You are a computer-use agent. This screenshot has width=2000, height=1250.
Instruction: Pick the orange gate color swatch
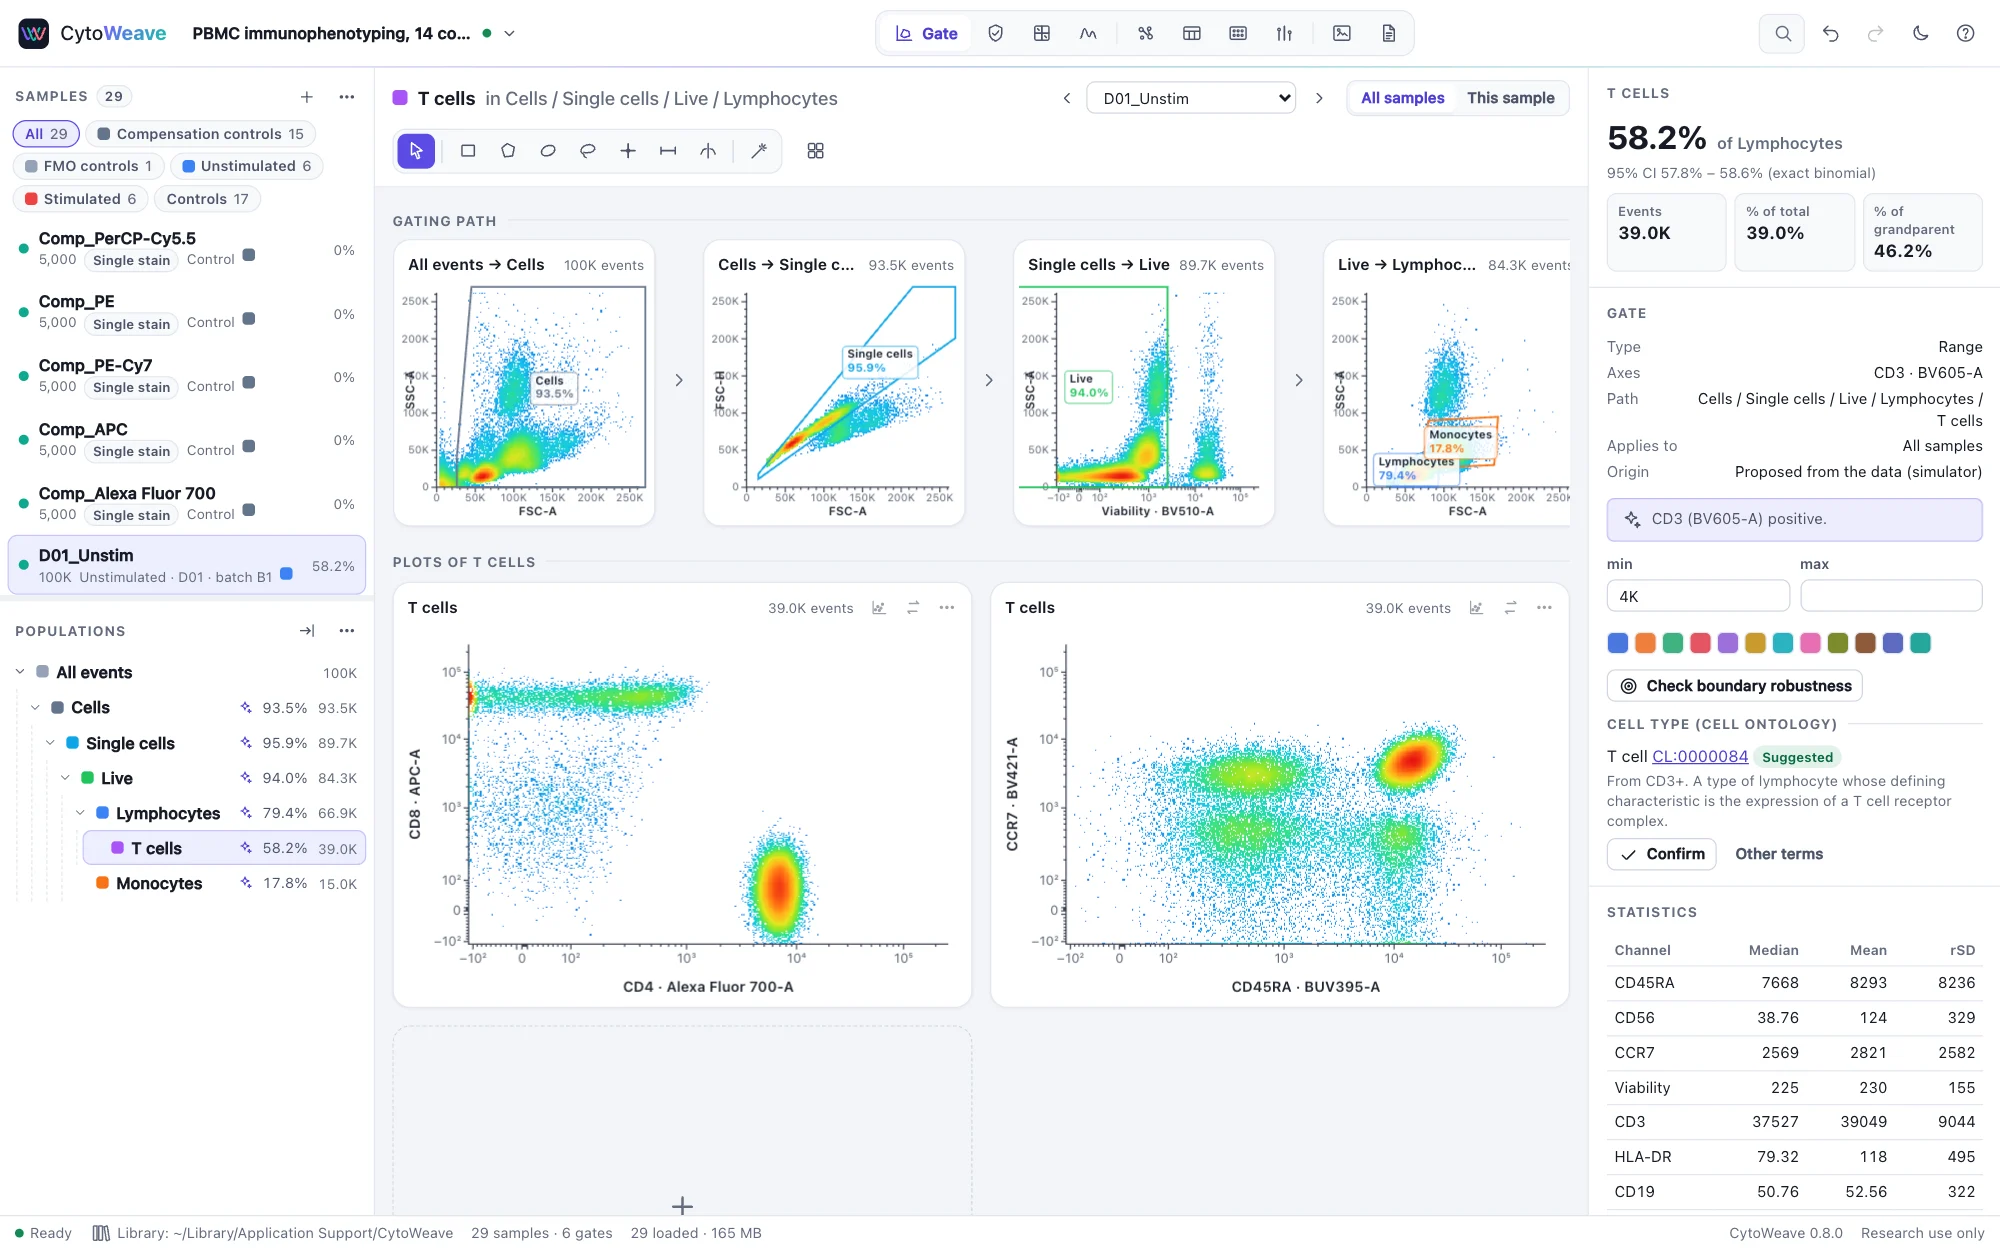tap(1645, 643)
